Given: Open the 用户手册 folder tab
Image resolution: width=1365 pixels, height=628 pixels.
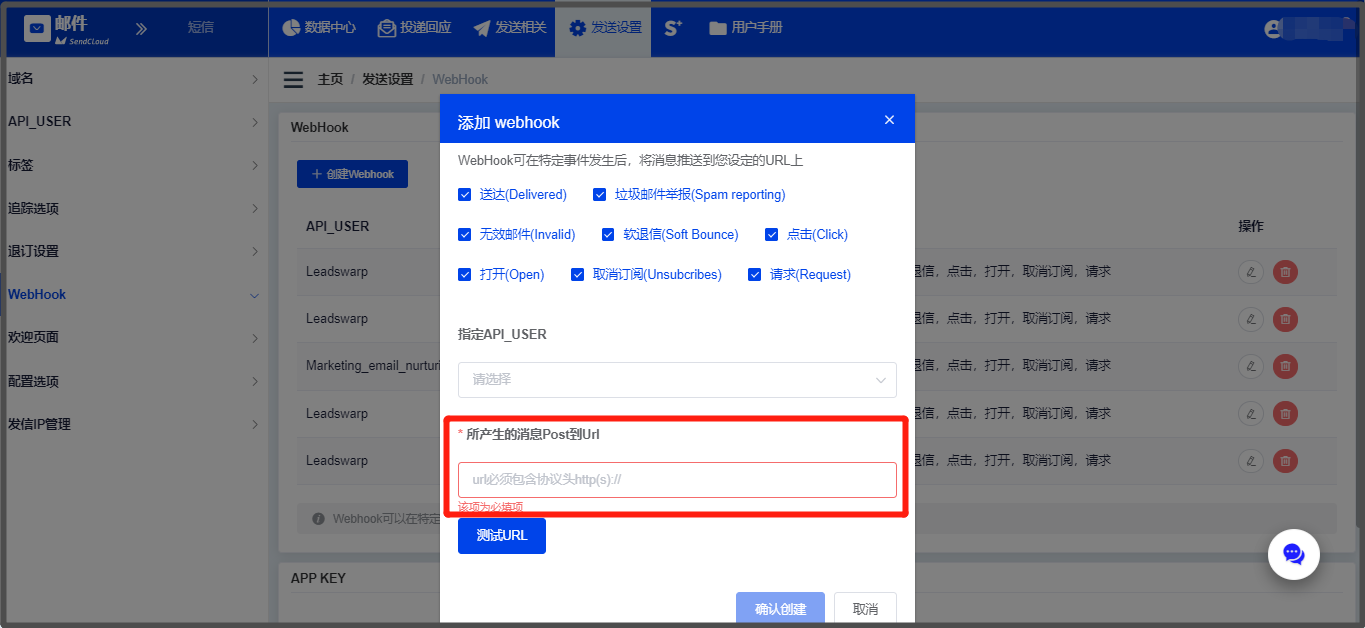Looking at the screenshot, I should coord(746,28).
